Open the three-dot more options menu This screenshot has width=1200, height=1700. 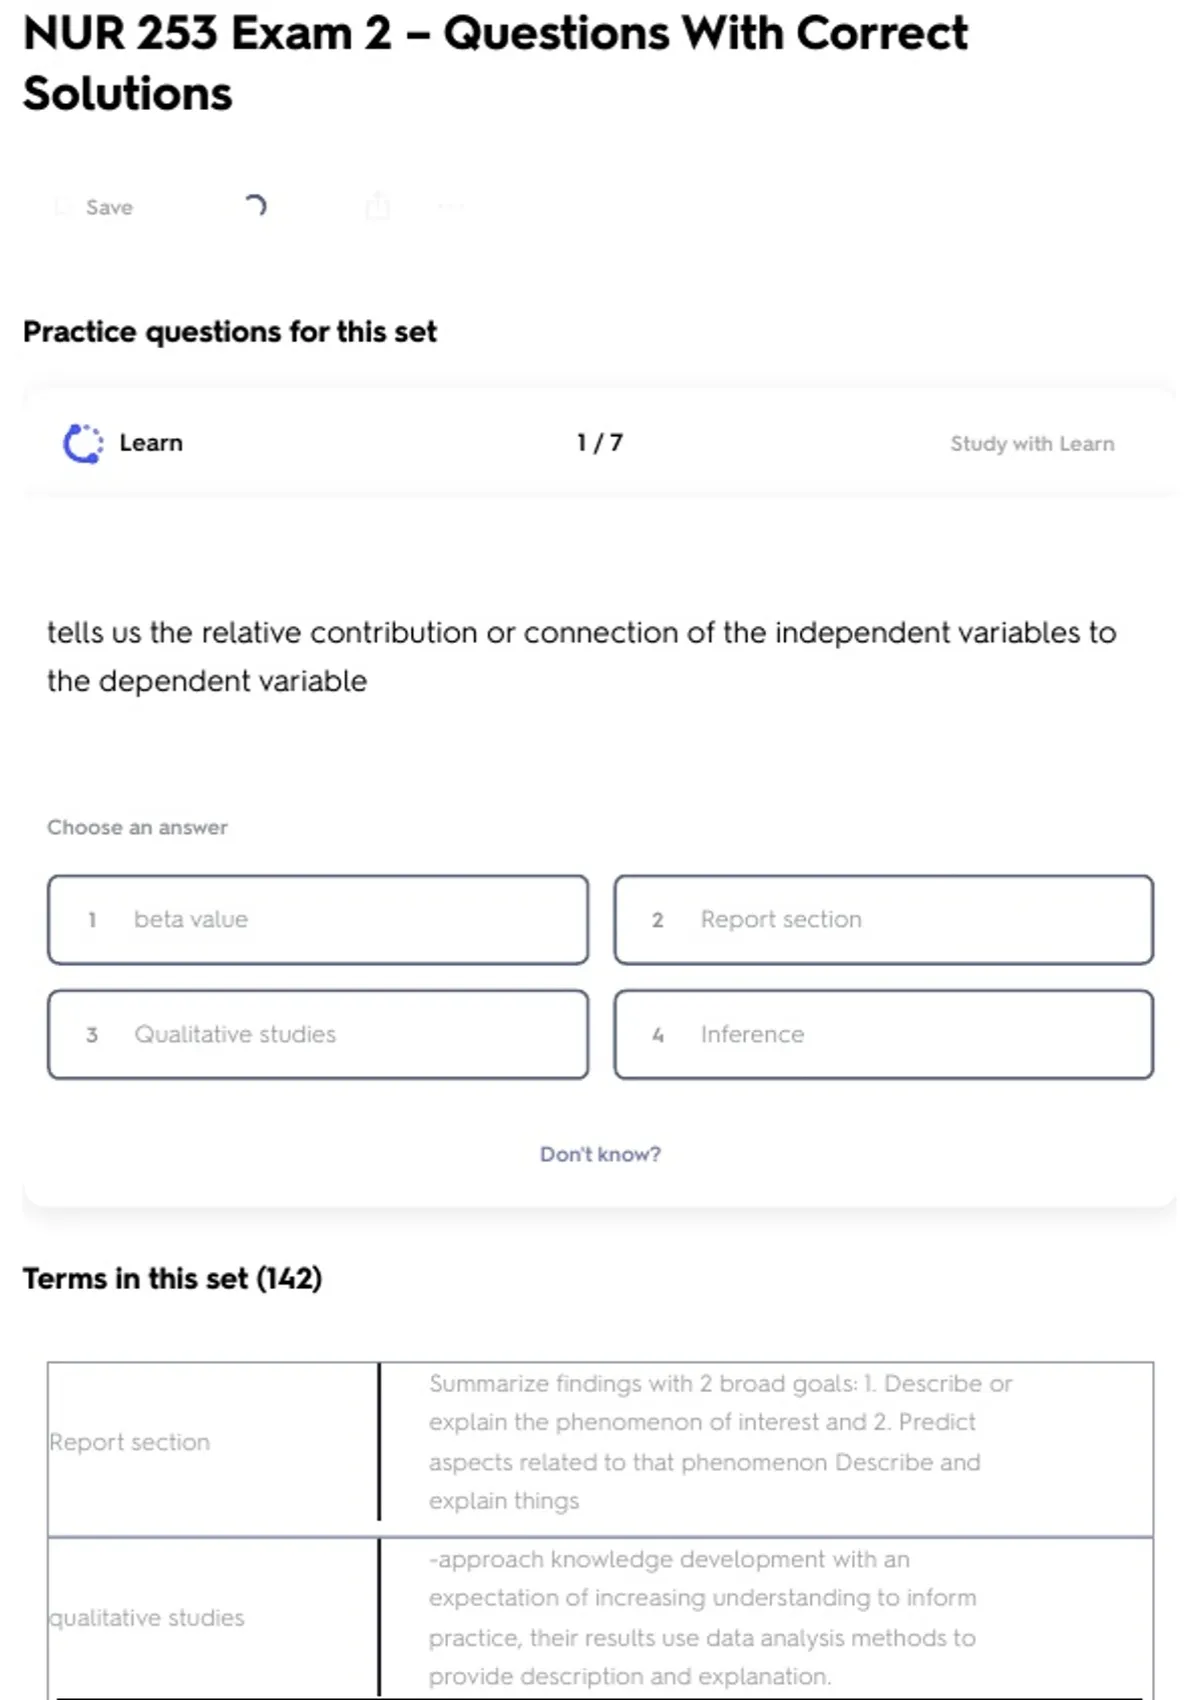[451, 207]
